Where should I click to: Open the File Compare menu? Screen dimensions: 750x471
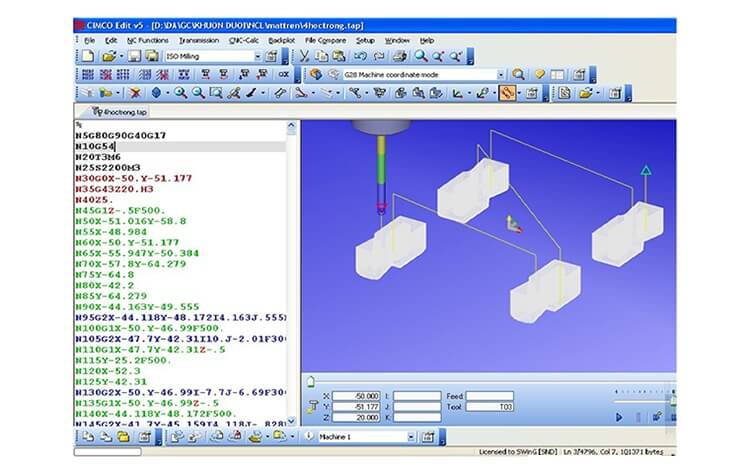[325, 41]
